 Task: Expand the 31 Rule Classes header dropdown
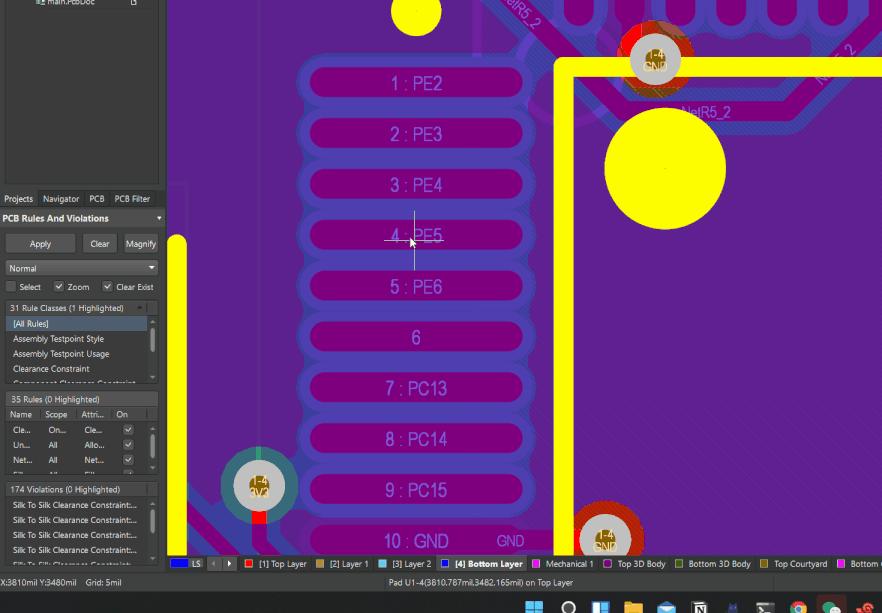[x=140, y=308]
